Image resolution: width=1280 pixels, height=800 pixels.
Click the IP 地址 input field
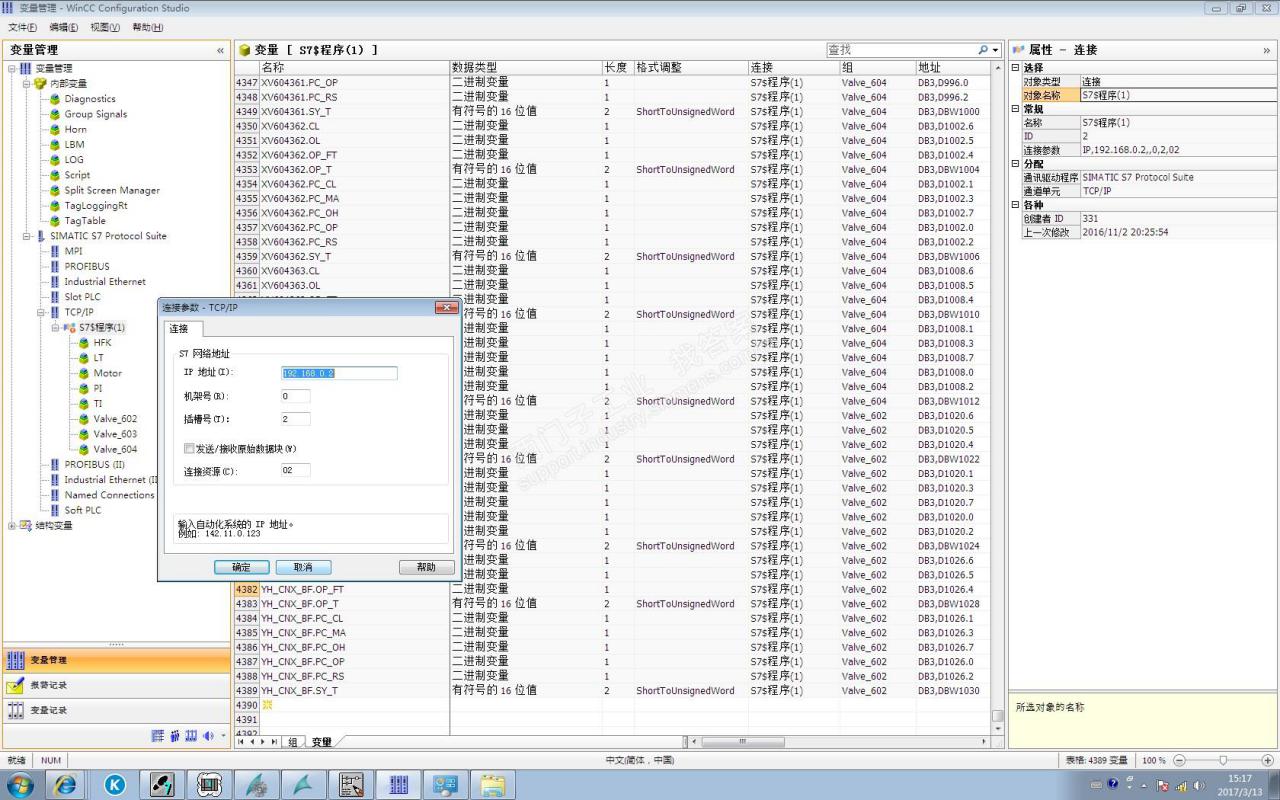coord(340,373)
